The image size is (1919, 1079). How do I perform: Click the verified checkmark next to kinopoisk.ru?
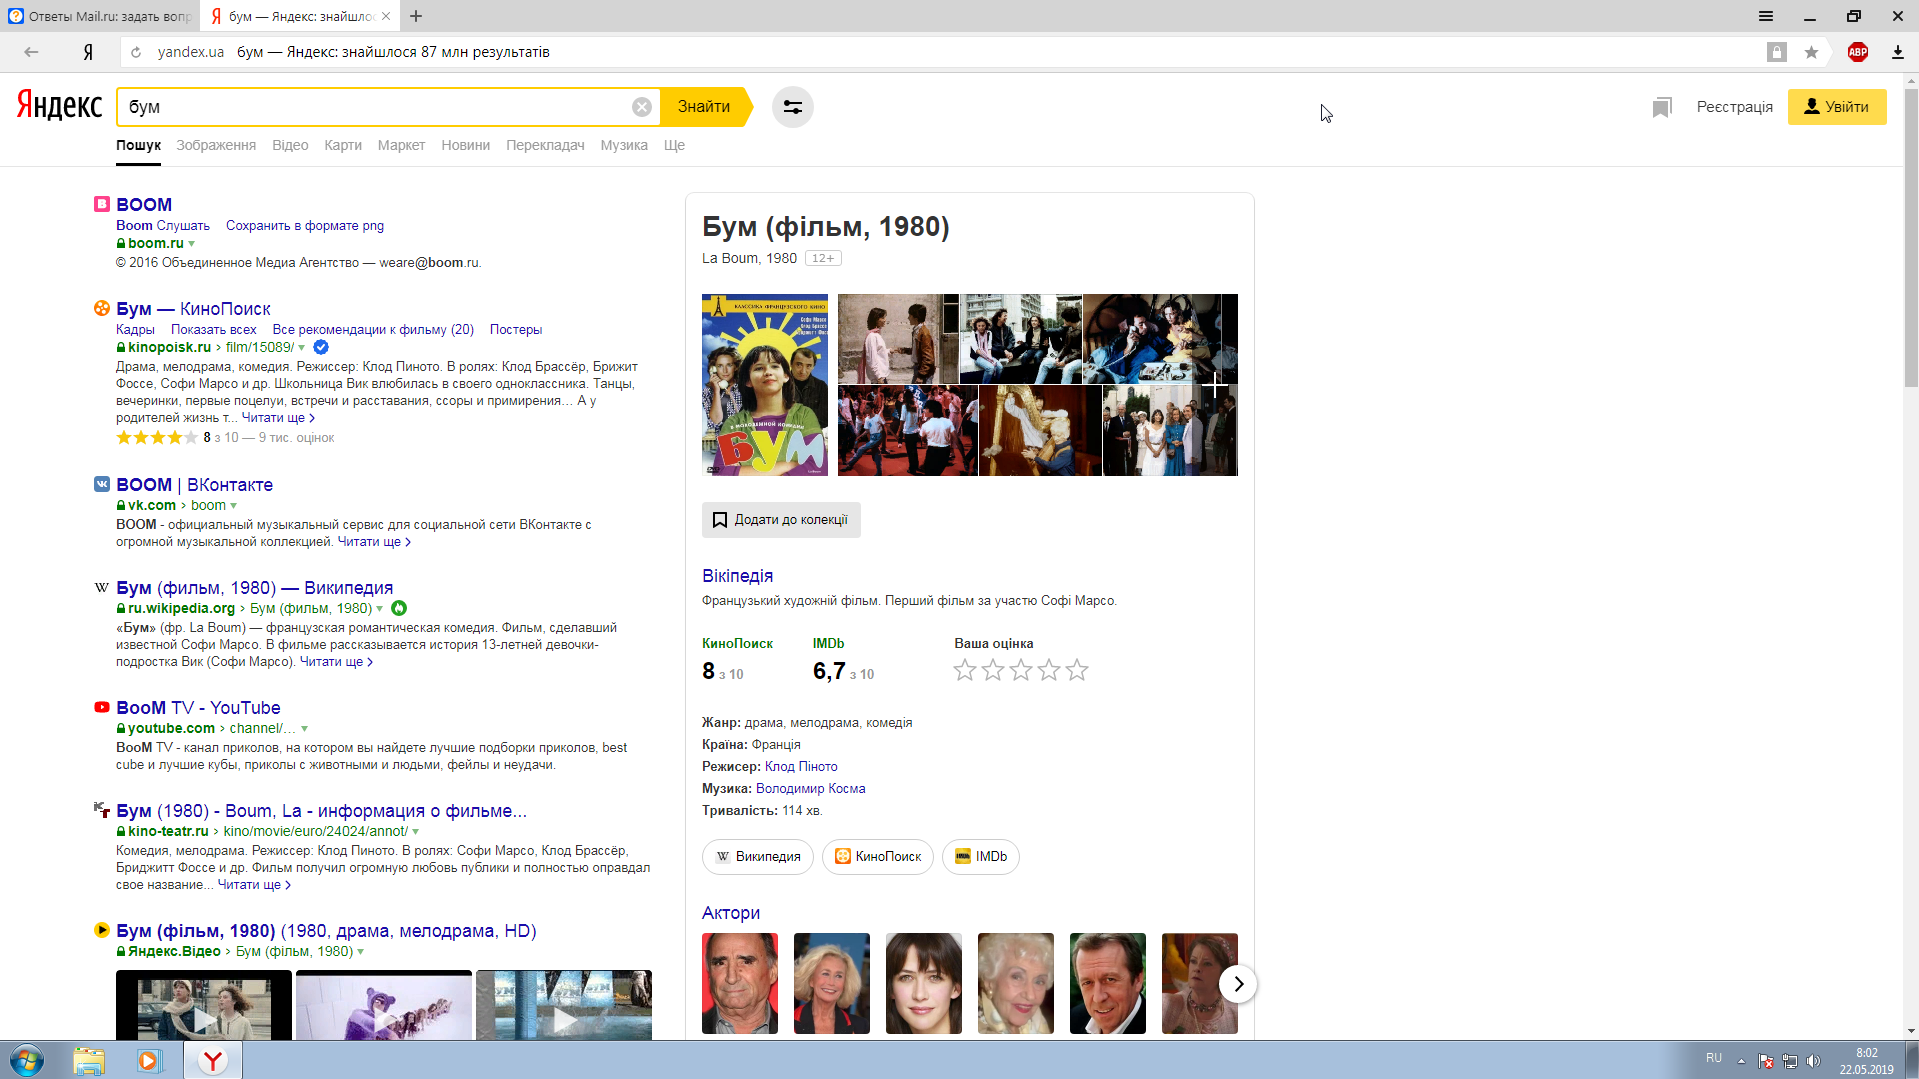(x=321, y=347)
